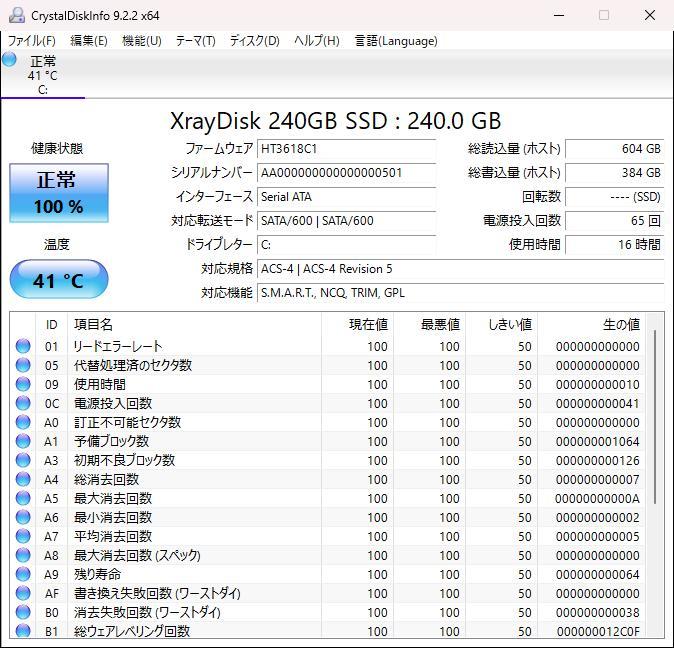Click the status orb for row AF 書き換え失敗回数
The height and width of the screenshot is (648, 674).
pyautogui.click(x=23, y=593)
